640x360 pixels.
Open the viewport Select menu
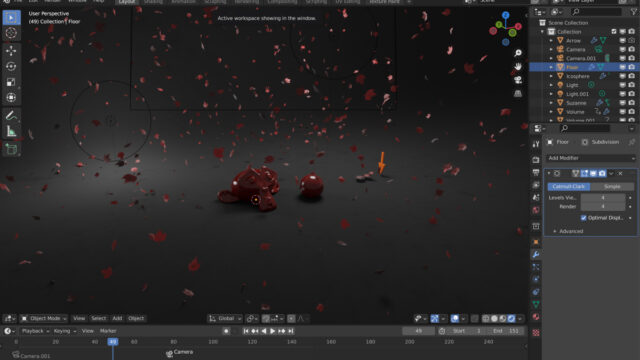tap(98, 318)
